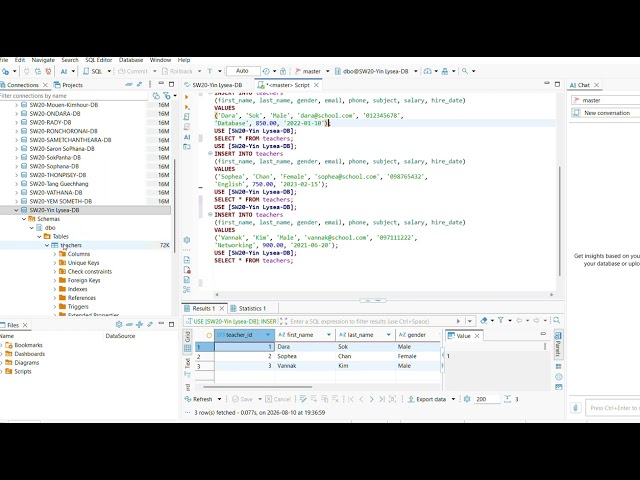Toggle the Panels side button

tap(558, 344)
